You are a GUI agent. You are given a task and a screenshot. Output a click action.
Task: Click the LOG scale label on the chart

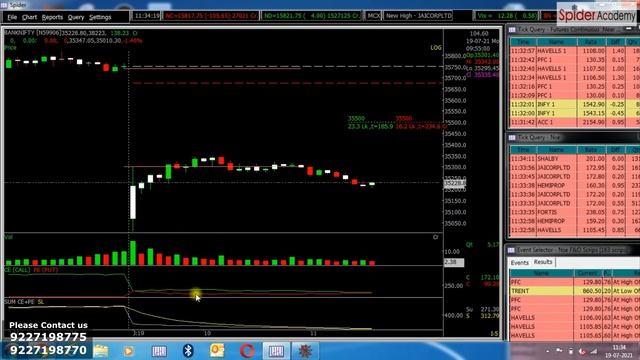tap(436, 48)
